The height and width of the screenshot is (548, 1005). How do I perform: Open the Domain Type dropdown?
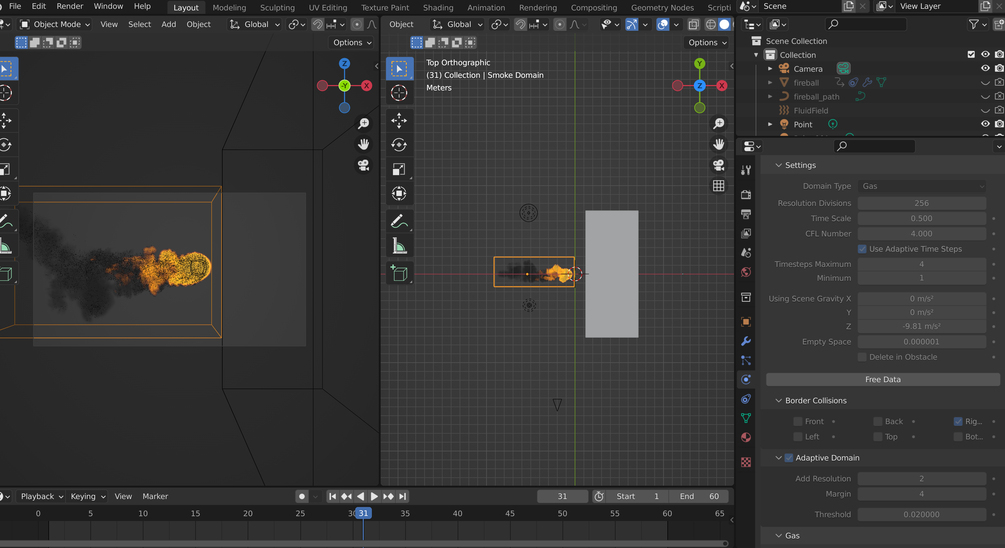point(921,186)
